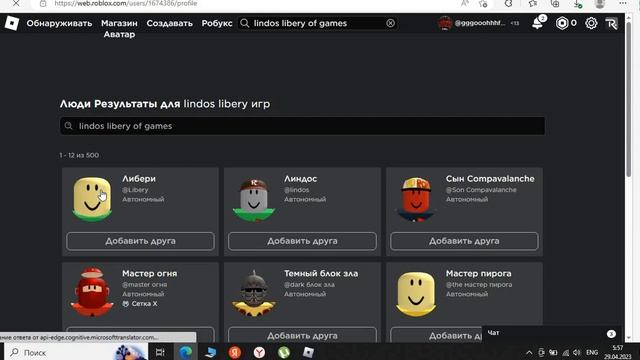
Task: Open the Yandex Browser taskbar icon
Action: pos(259,352)
